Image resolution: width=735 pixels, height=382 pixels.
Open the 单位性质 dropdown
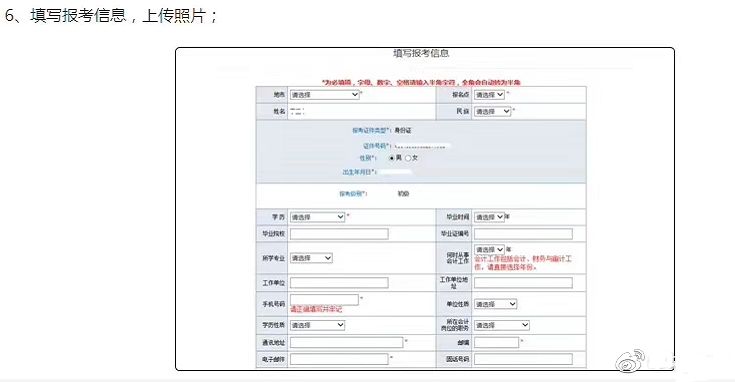[495, 304]
